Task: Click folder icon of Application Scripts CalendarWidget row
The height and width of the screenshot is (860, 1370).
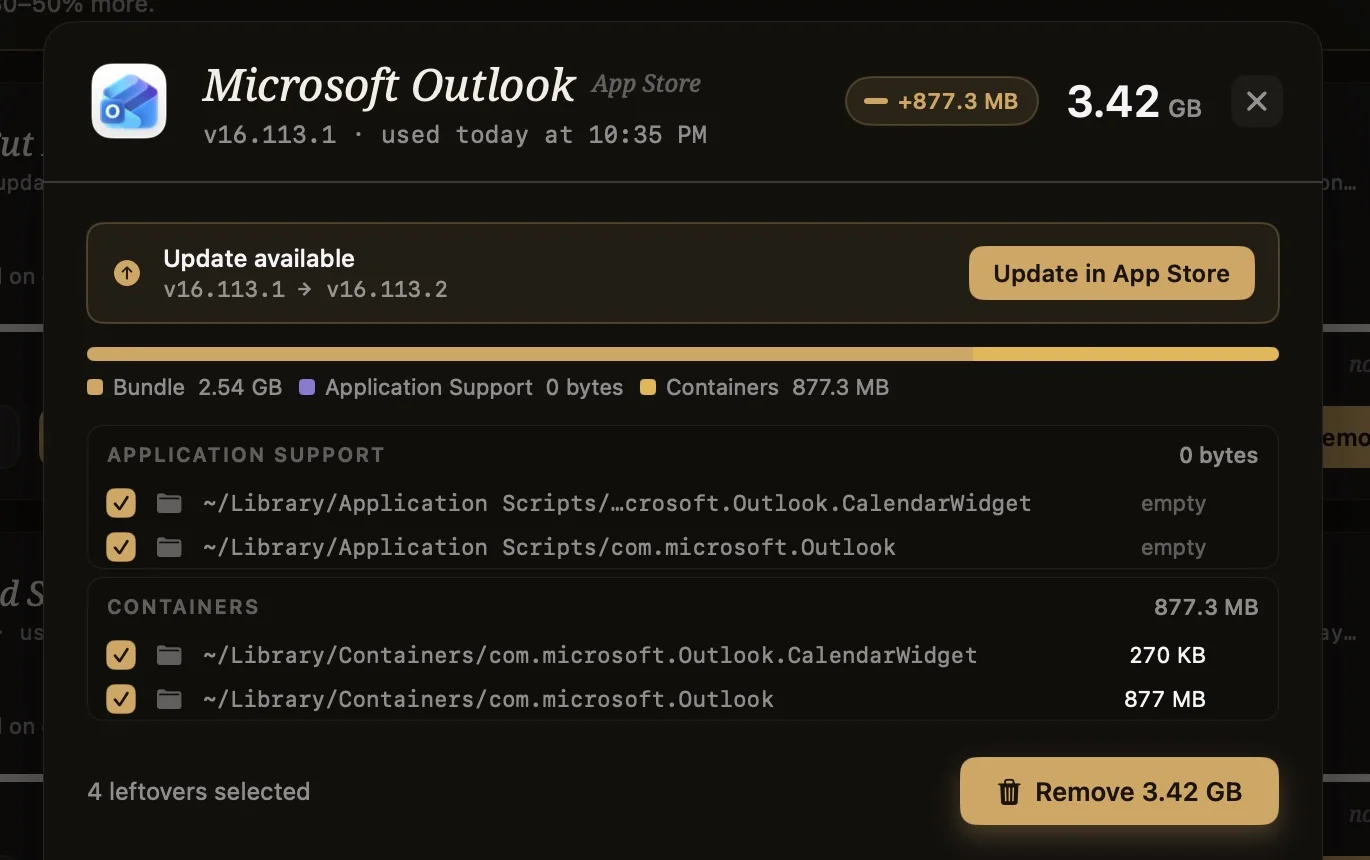Action: point(169,503)
